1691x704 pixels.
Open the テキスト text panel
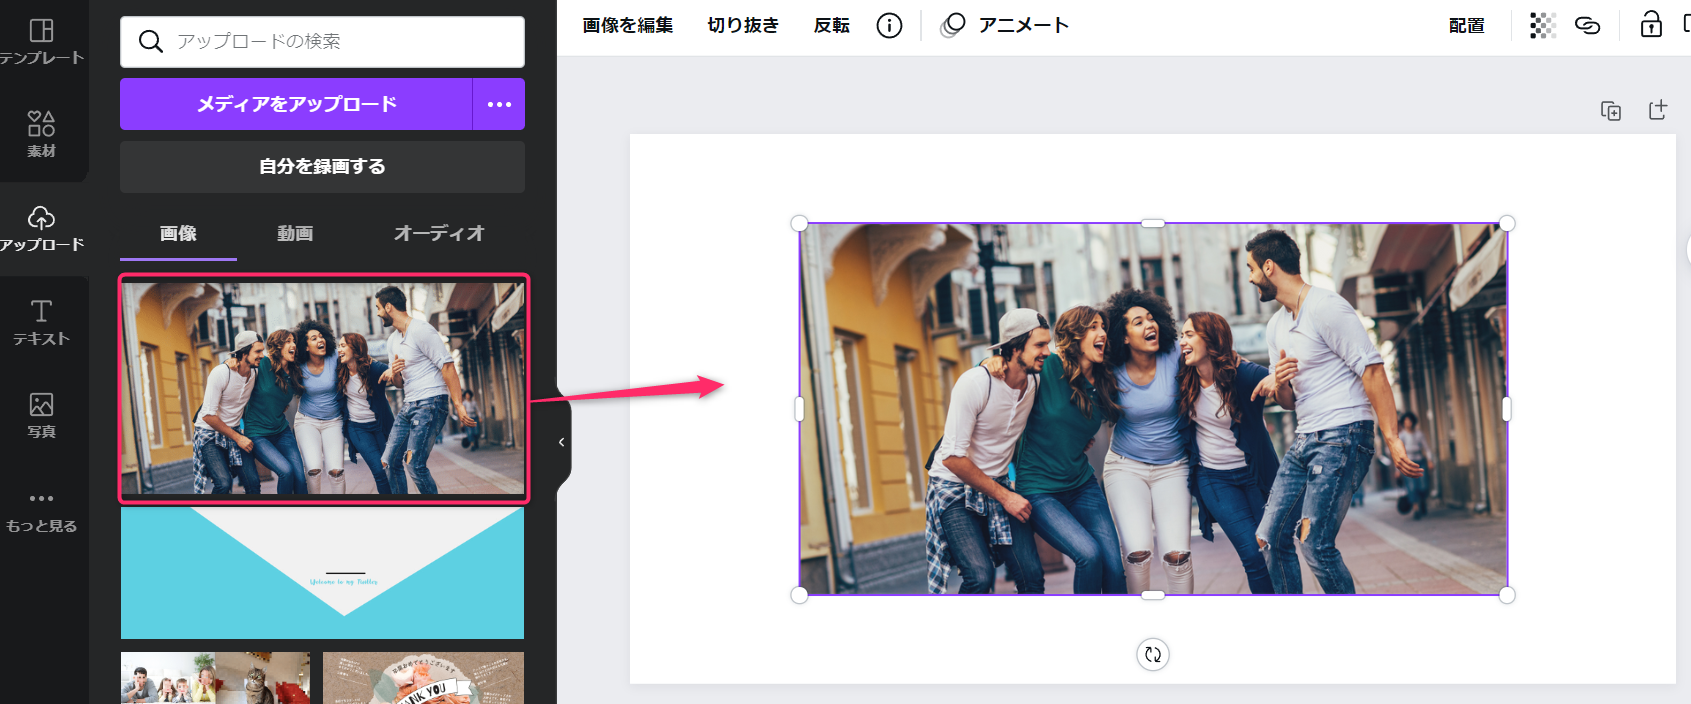coord(41,322)
